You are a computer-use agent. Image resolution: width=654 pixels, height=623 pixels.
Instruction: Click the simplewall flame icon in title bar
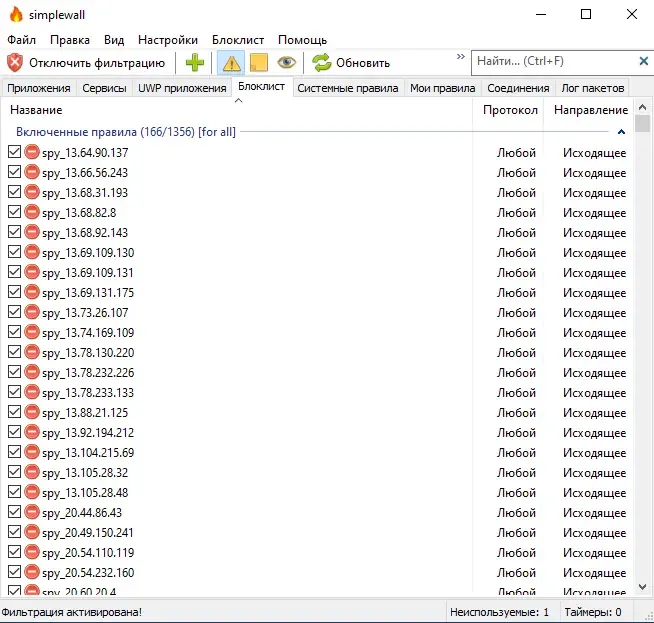point(16,15)
